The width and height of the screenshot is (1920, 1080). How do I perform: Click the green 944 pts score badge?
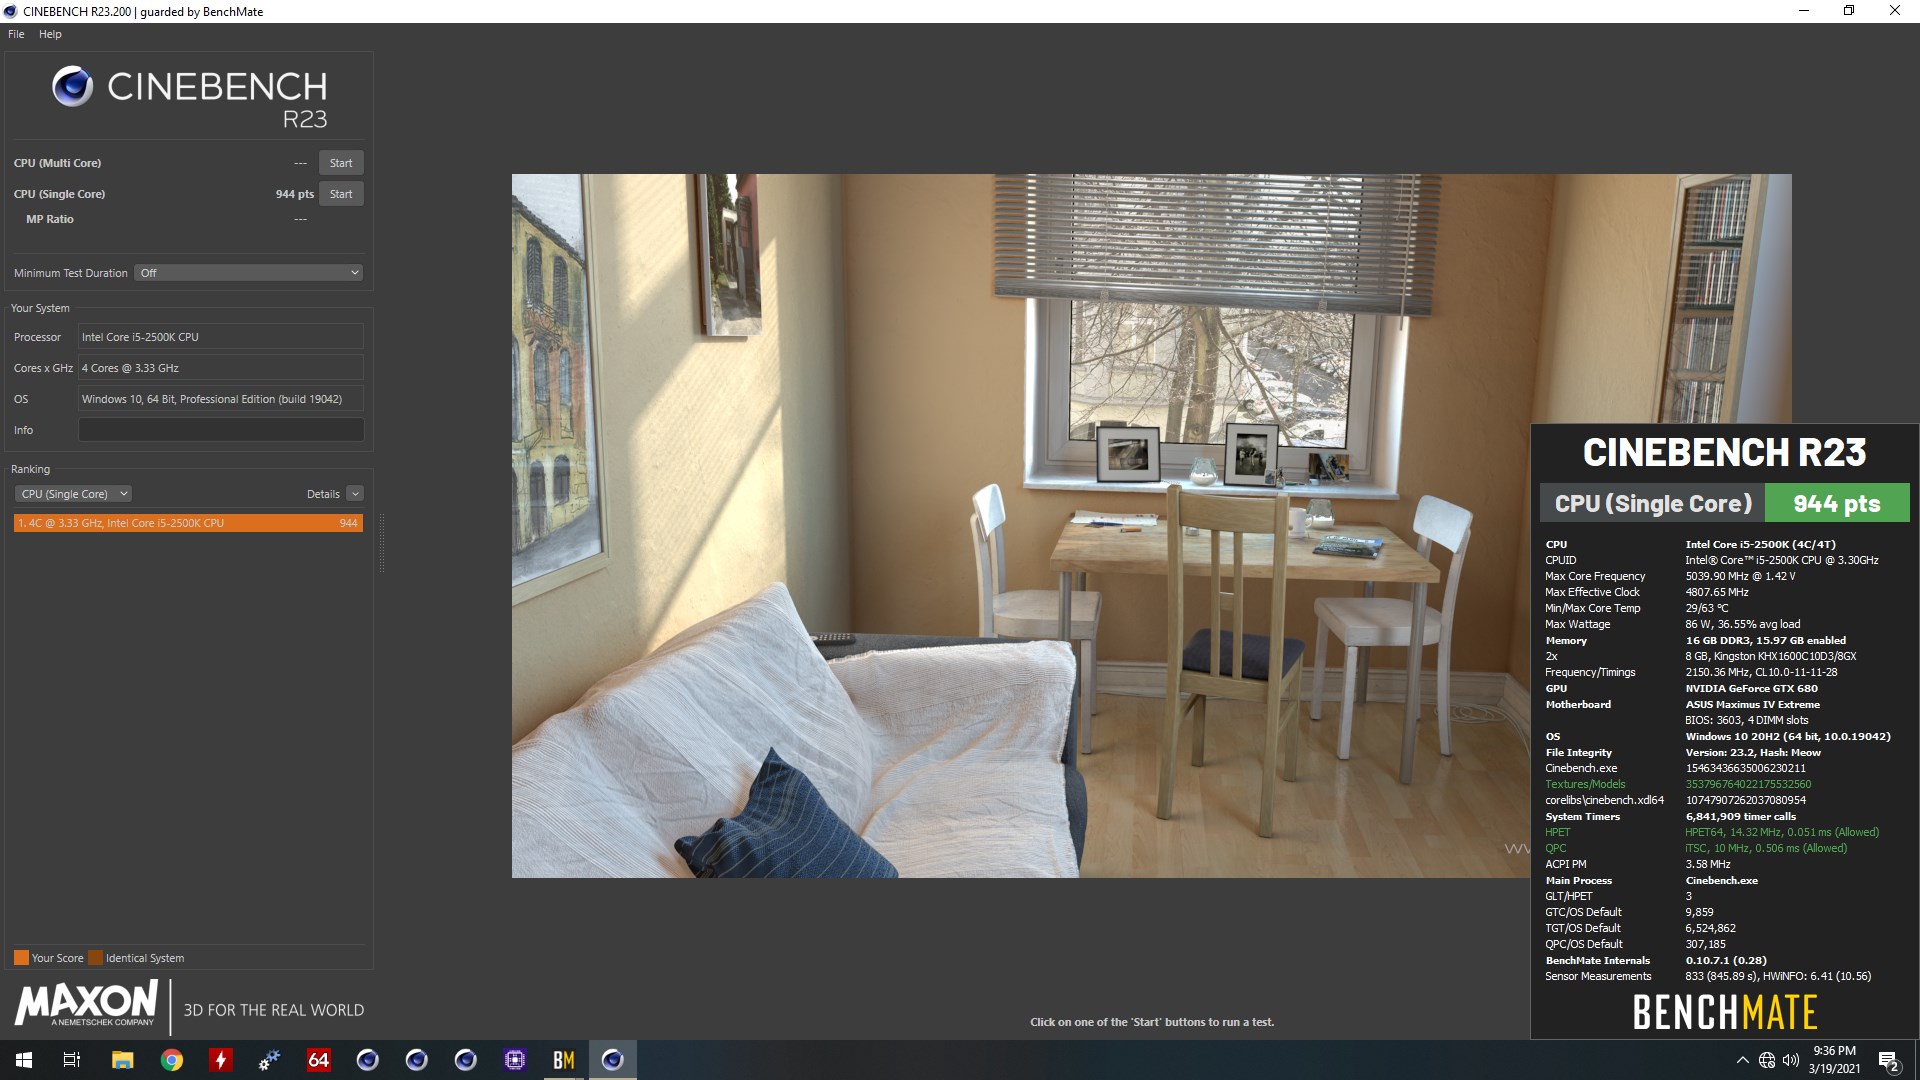click(x=1837, y=504)
